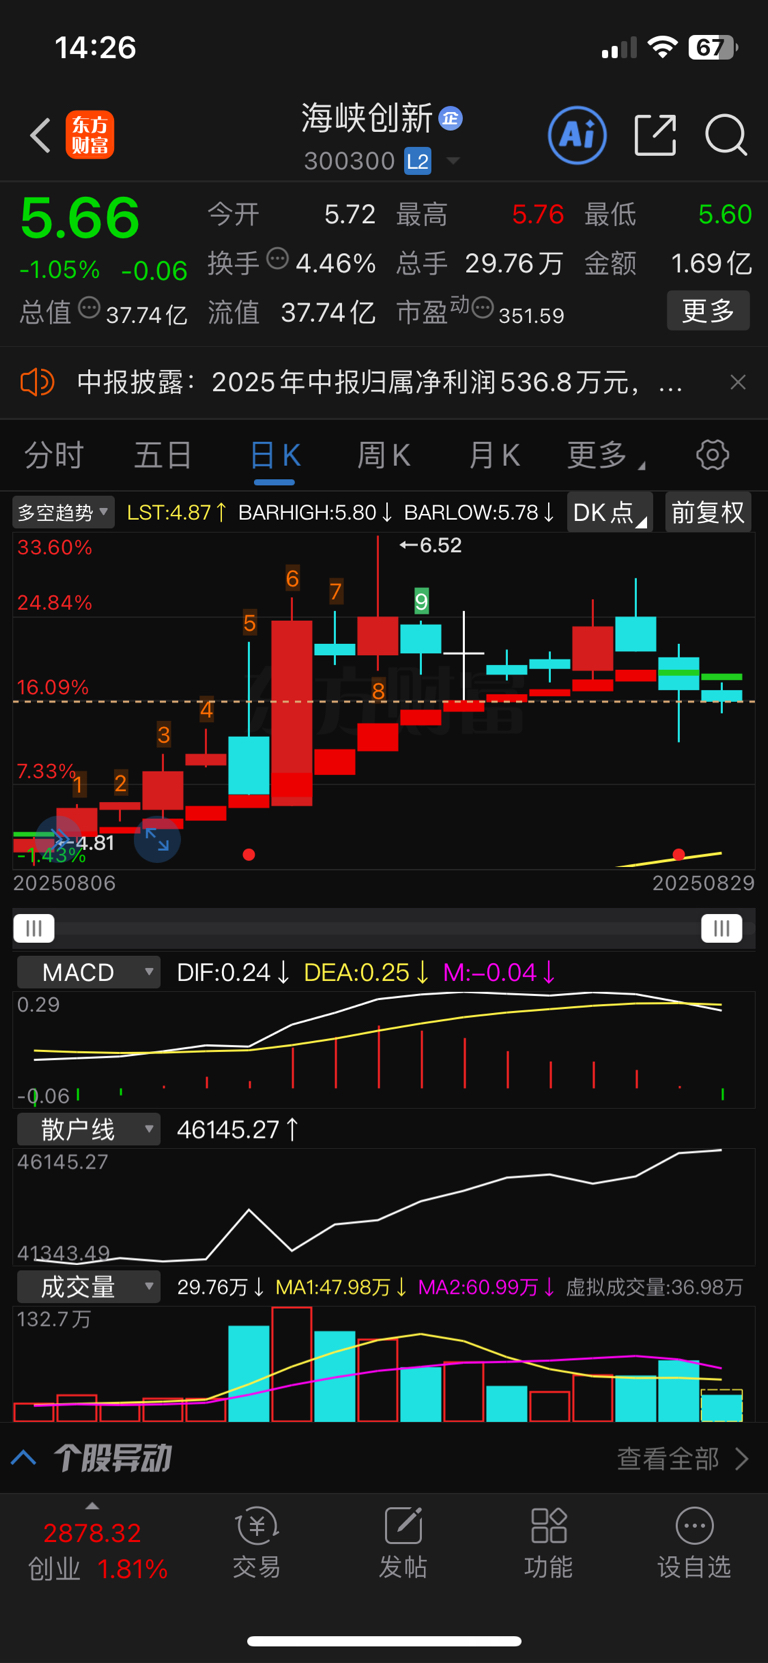Tap the MA2:60.99万 volume value
Screen dimensions: 768x1663
pyautogui.click(x=486, y=1287)
